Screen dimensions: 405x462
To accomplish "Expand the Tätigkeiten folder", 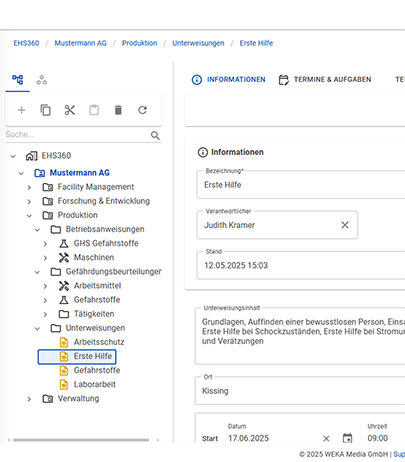I will click(x=45, y=314).
